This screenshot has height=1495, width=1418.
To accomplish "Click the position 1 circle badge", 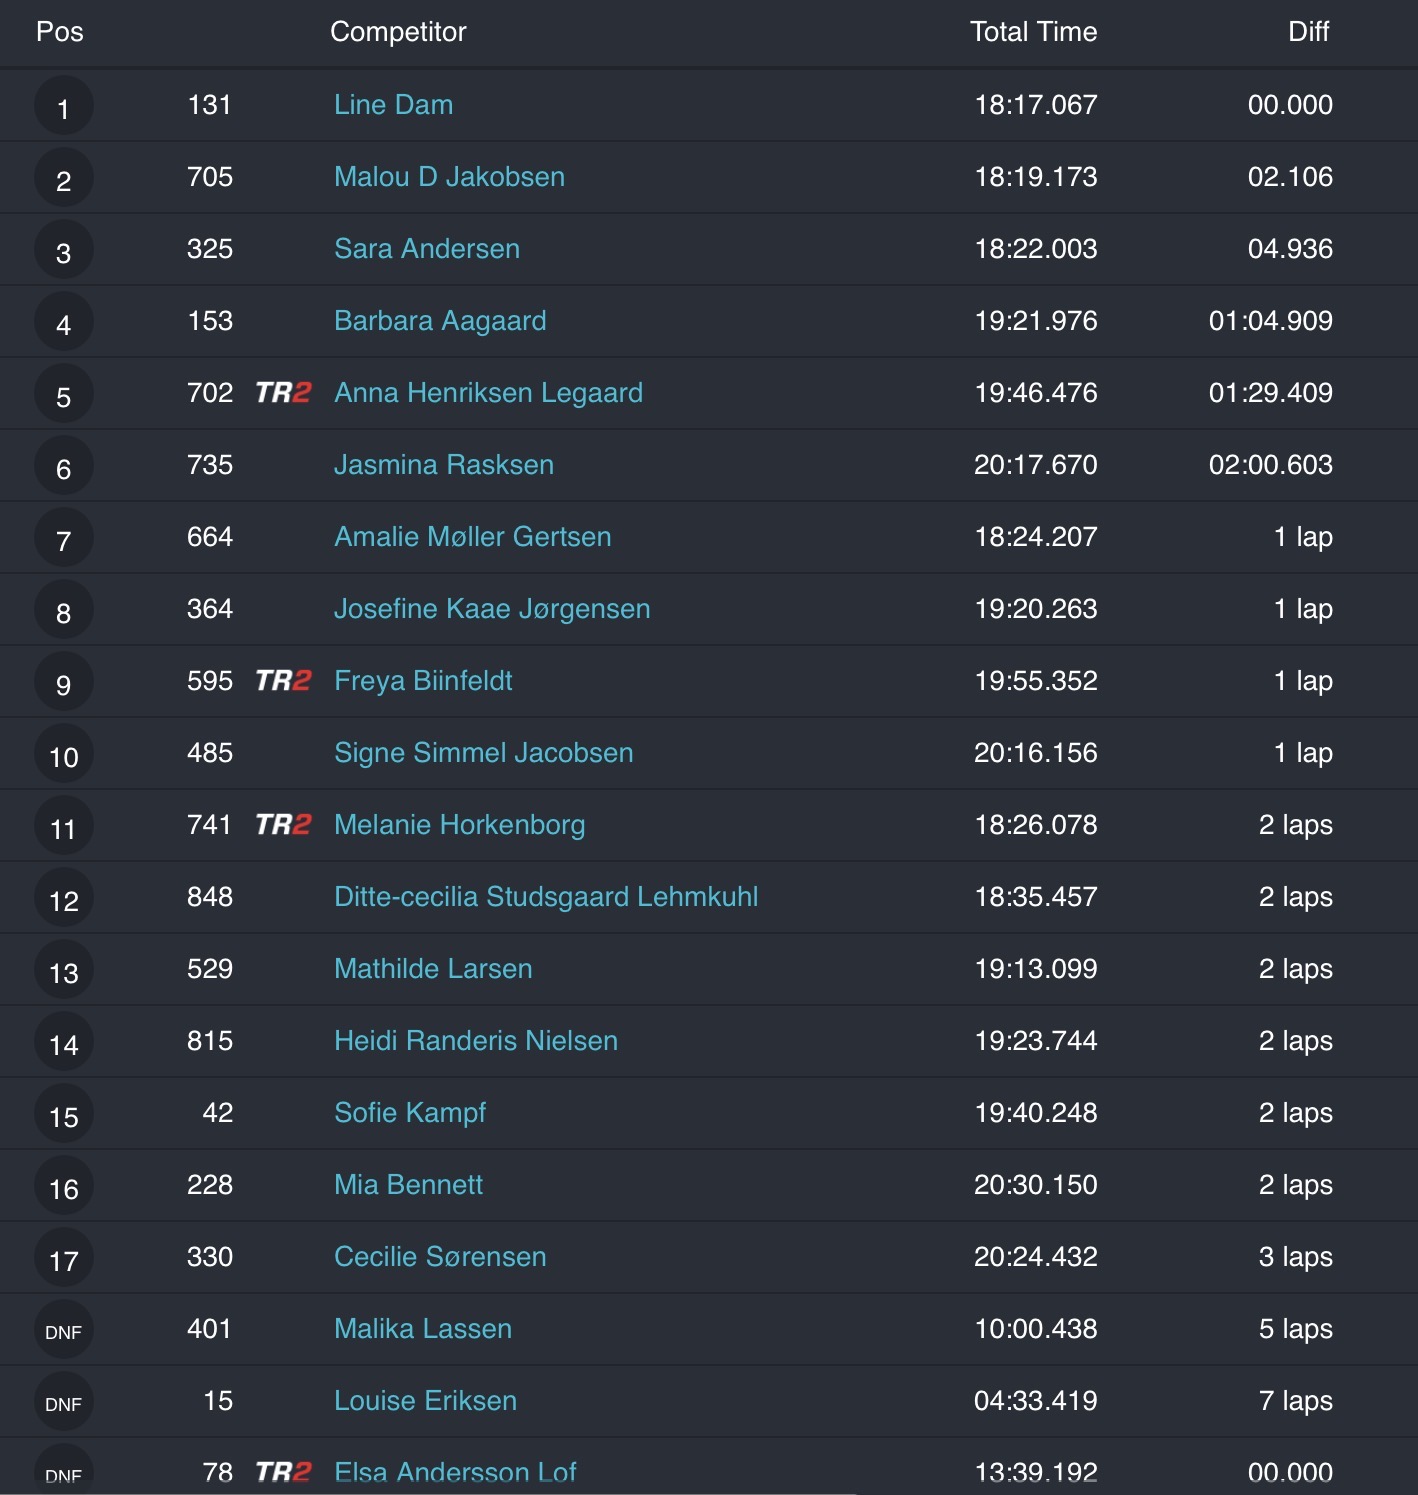I will point(64,107).
